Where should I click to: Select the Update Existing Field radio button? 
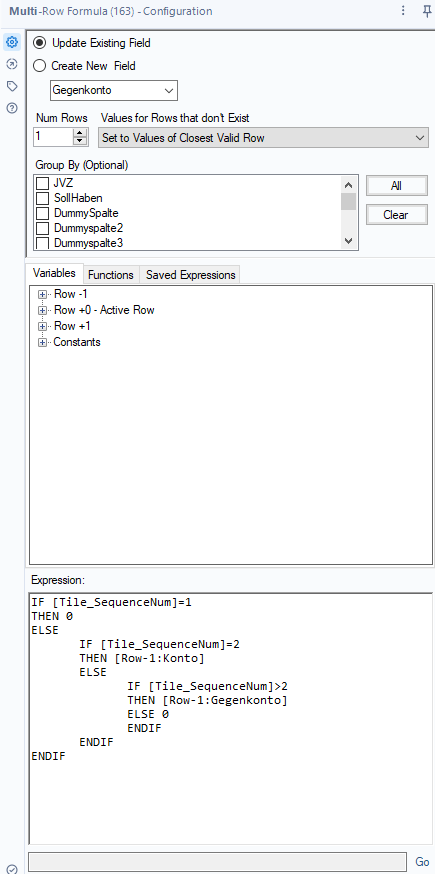tap(40, 43)
